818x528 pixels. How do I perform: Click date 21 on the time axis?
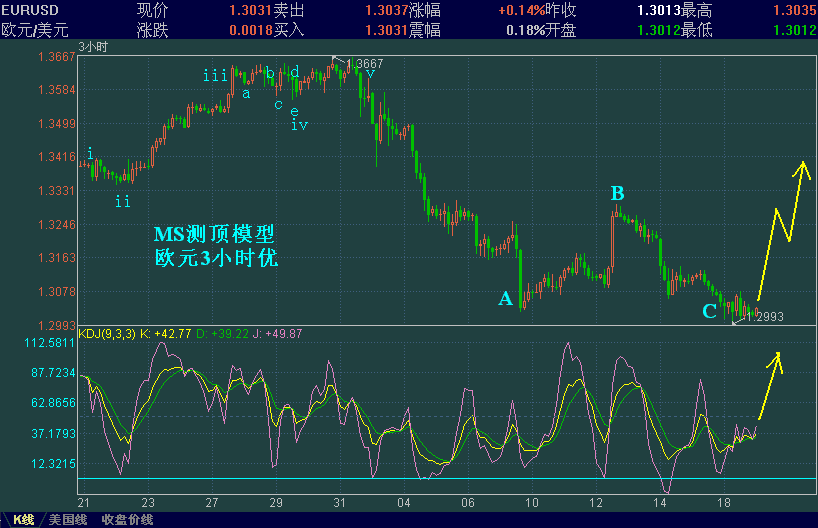point(83,502)
